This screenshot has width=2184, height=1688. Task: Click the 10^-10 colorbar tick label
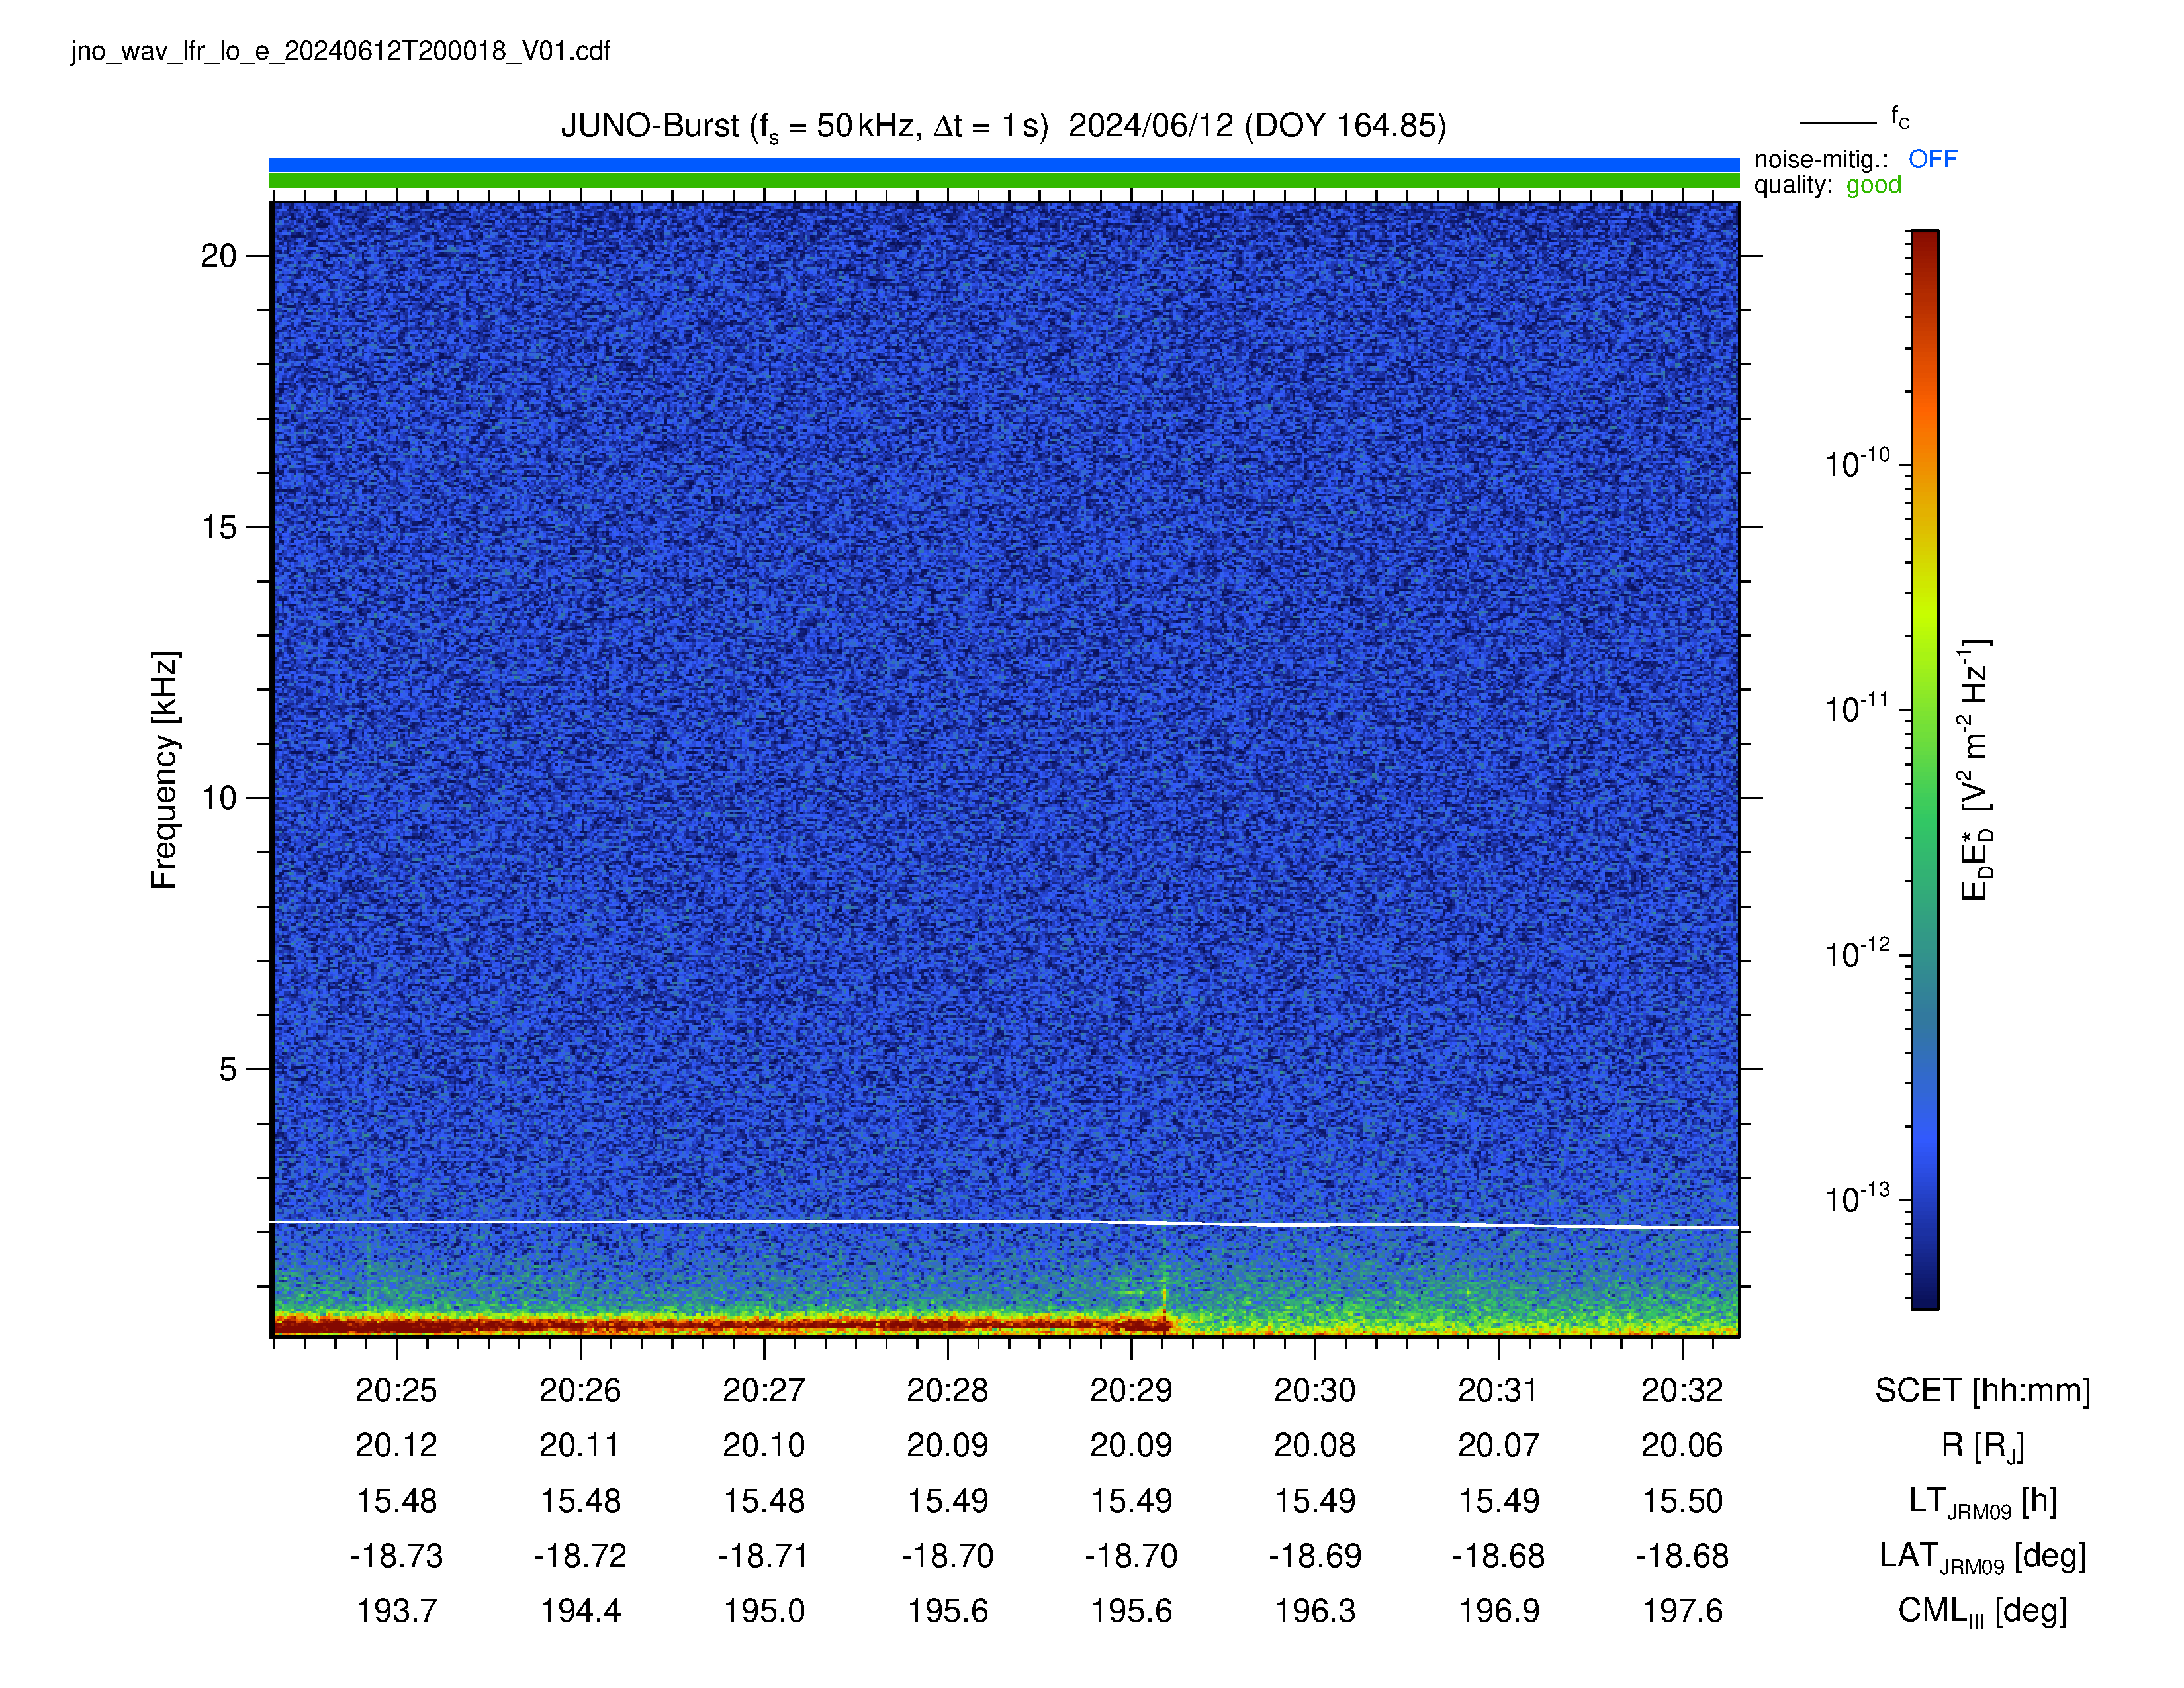[x=1857, y=463]
